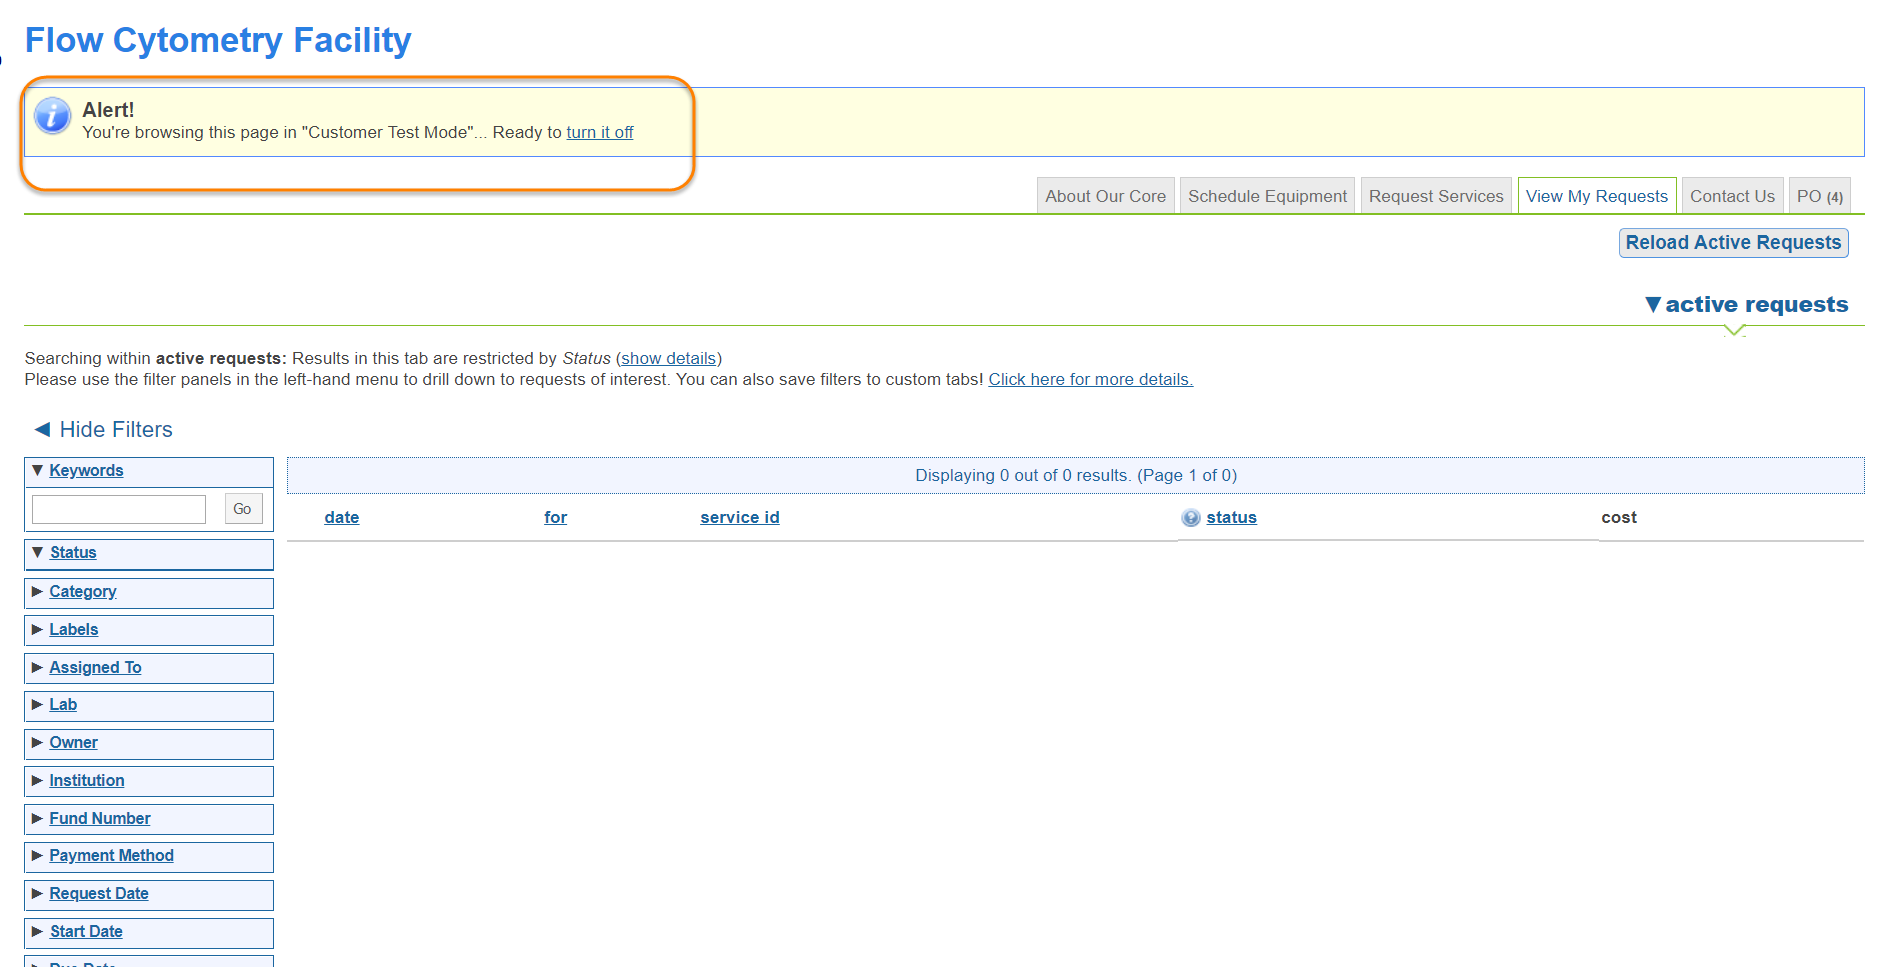The height and width of the screenshot is (967, 1880).
Task: Focus the Keywords search text field
Action: pos(119,509)
